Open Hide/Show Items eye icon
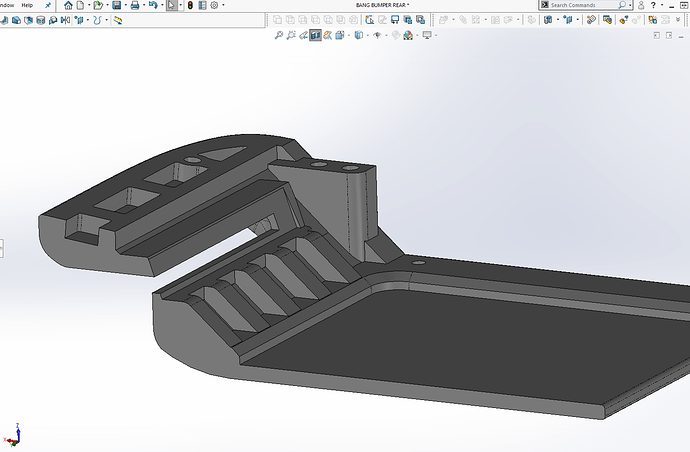The width and height of the screenshot is (690, 452). coord(377,35)
